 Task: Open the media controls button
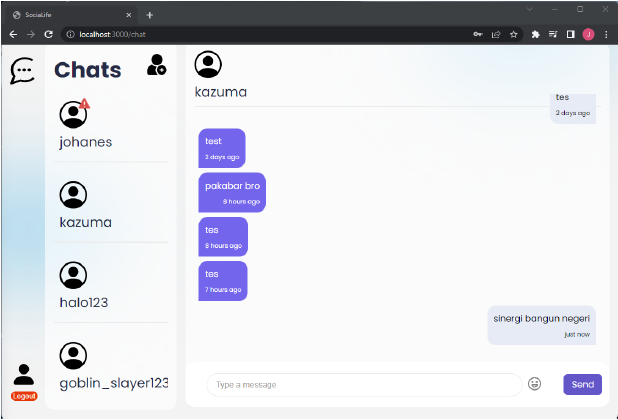coord(553,34)
